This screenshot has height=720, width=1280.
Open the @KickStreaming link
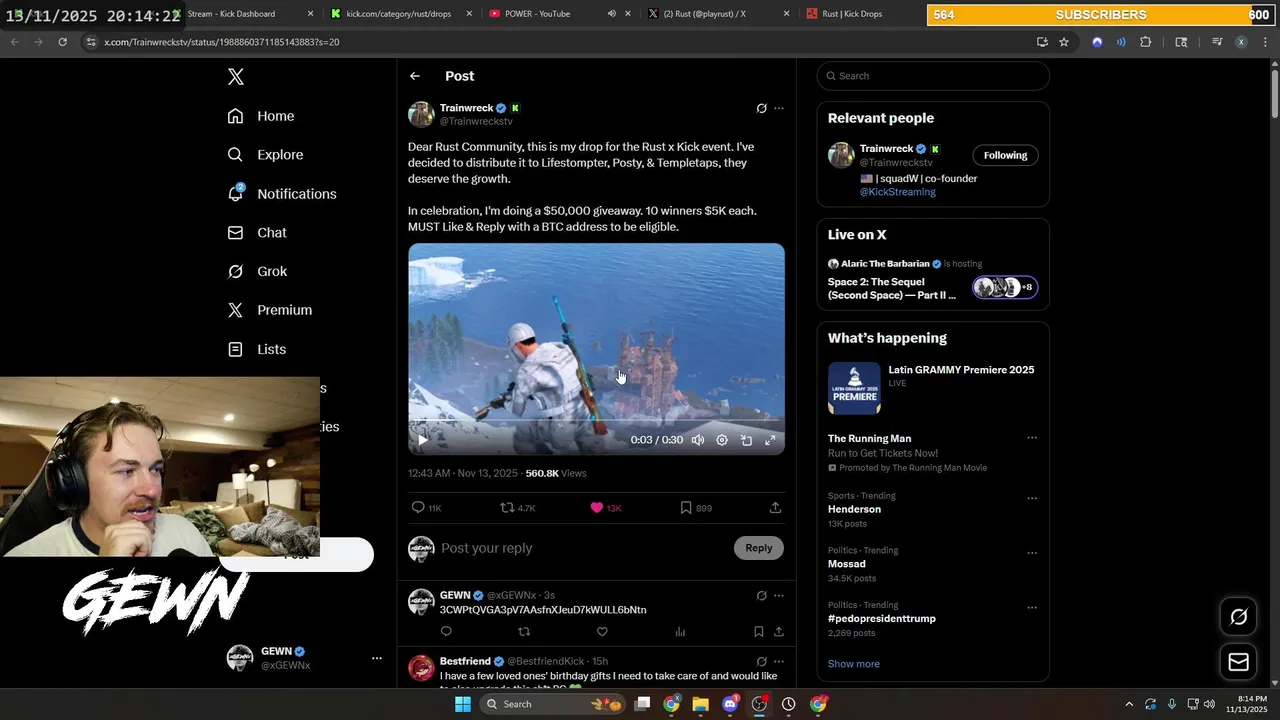[x=898, y=192]
